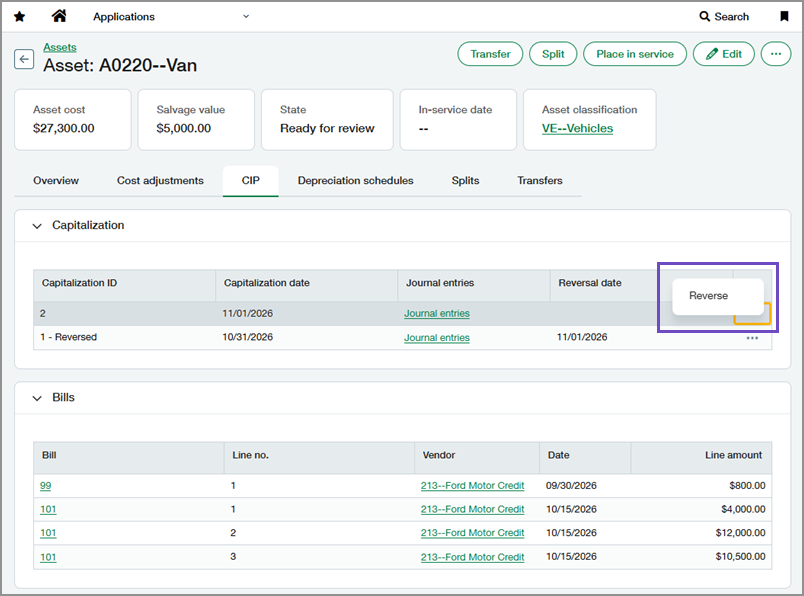Select the $5,000.00 salvage value
This screenshot has width=804, height=596.
coord(184,128)
